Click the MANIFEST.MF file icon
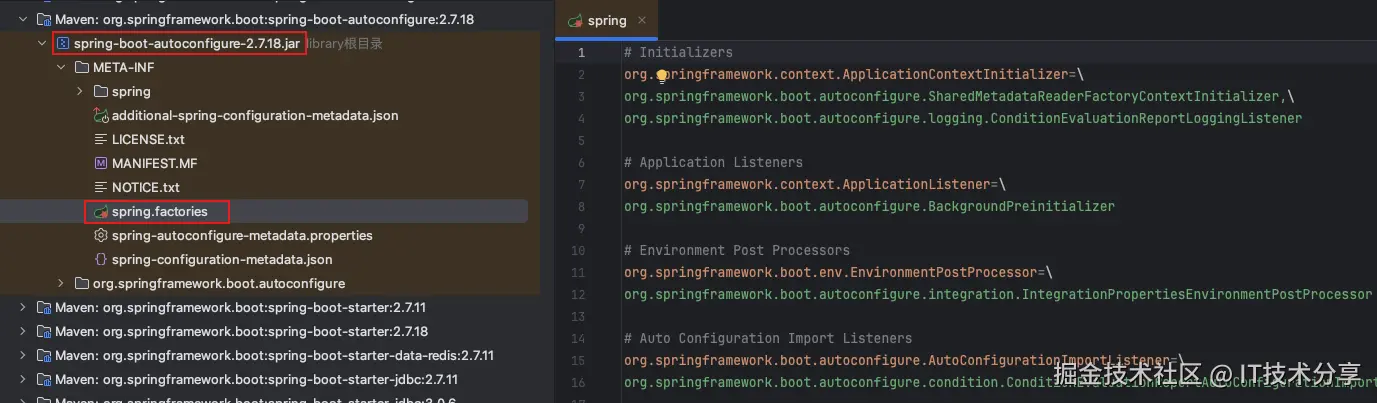This screenshot has width=1377, height=403. click(100, 164)
